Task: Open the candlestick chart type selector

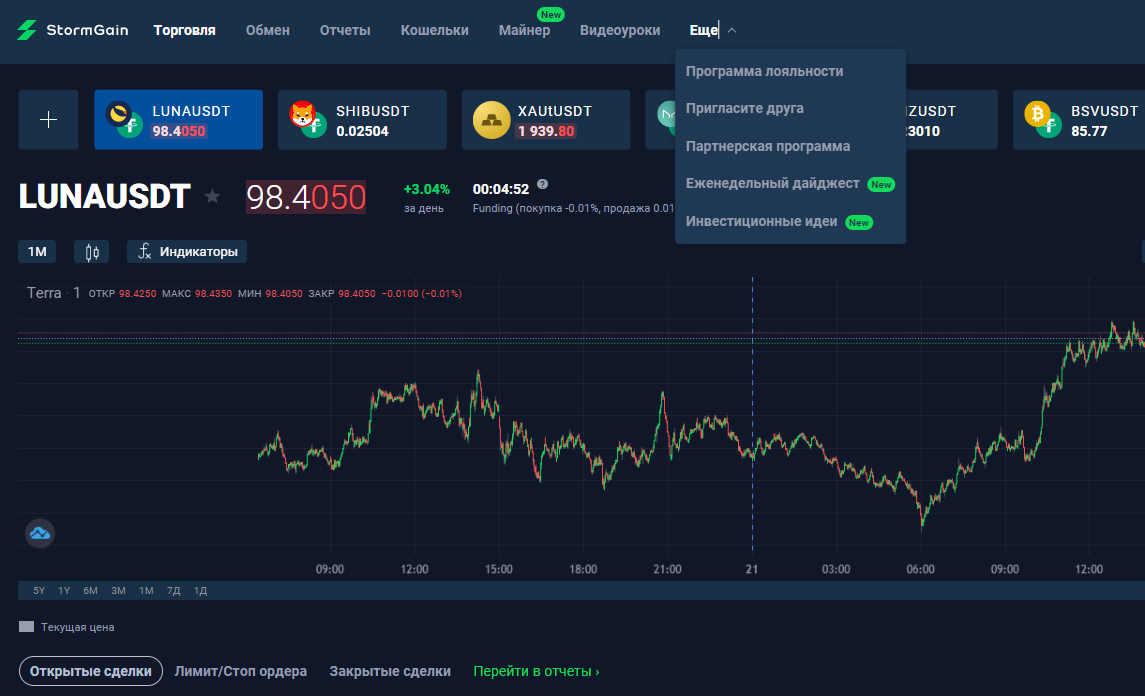Action: tap(92, 252)
